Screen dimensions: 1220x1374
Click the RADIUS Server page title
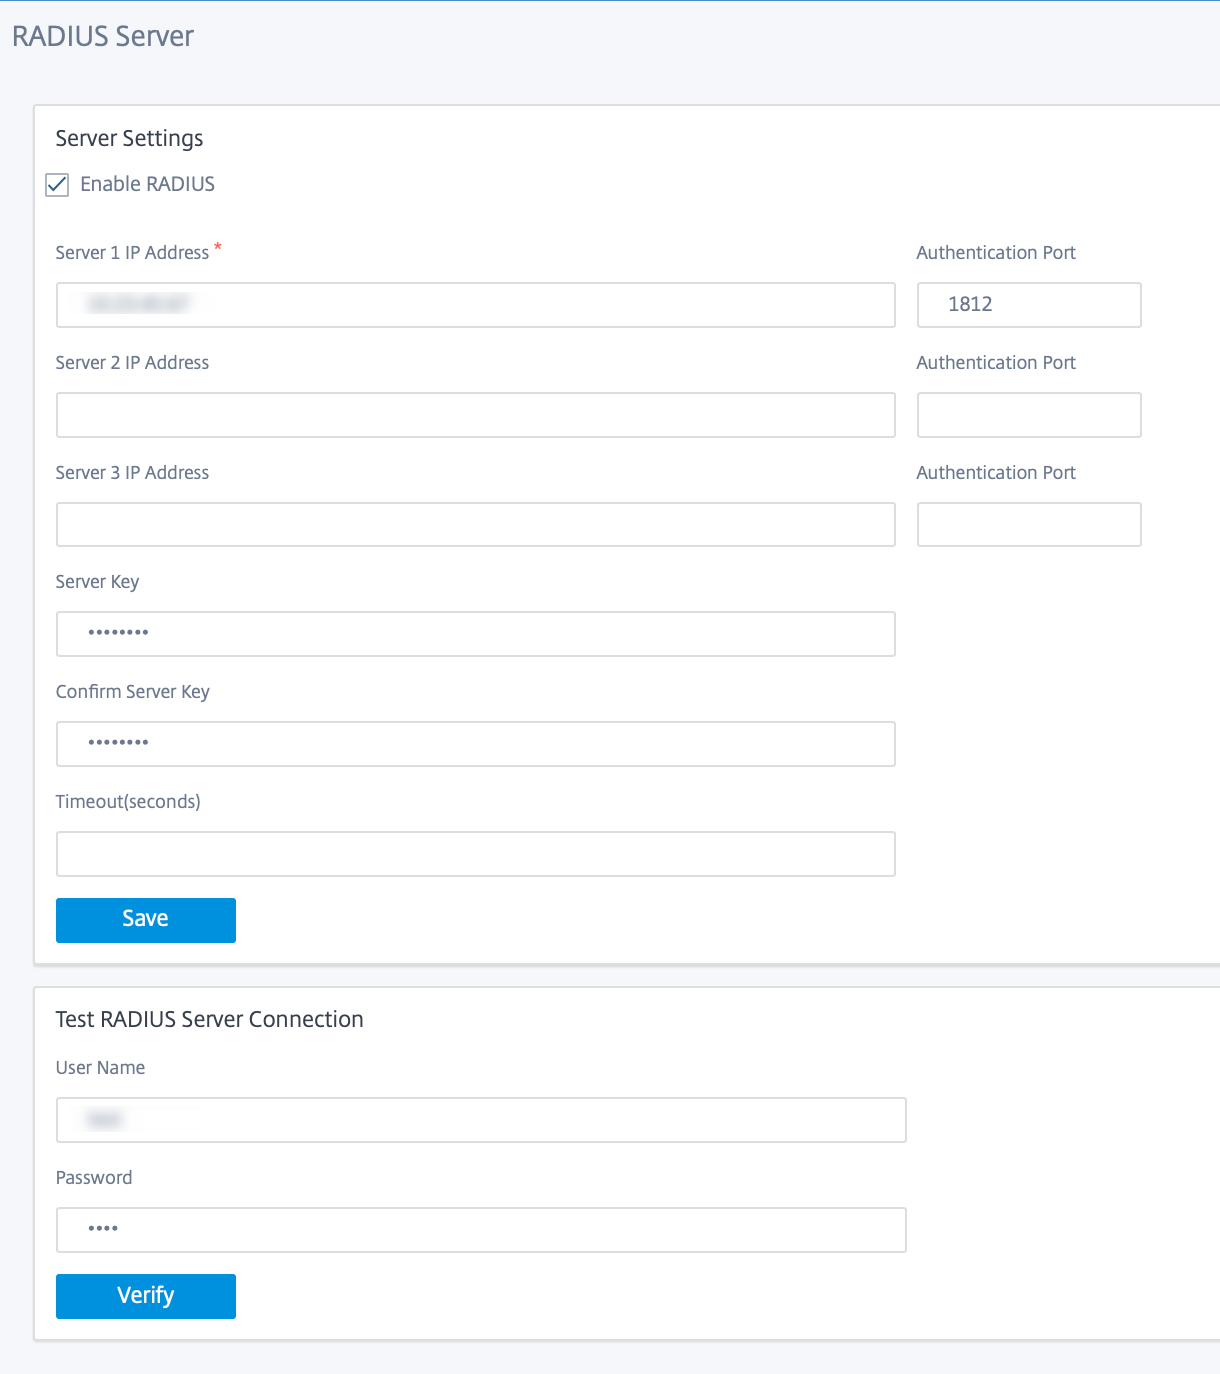103,36
